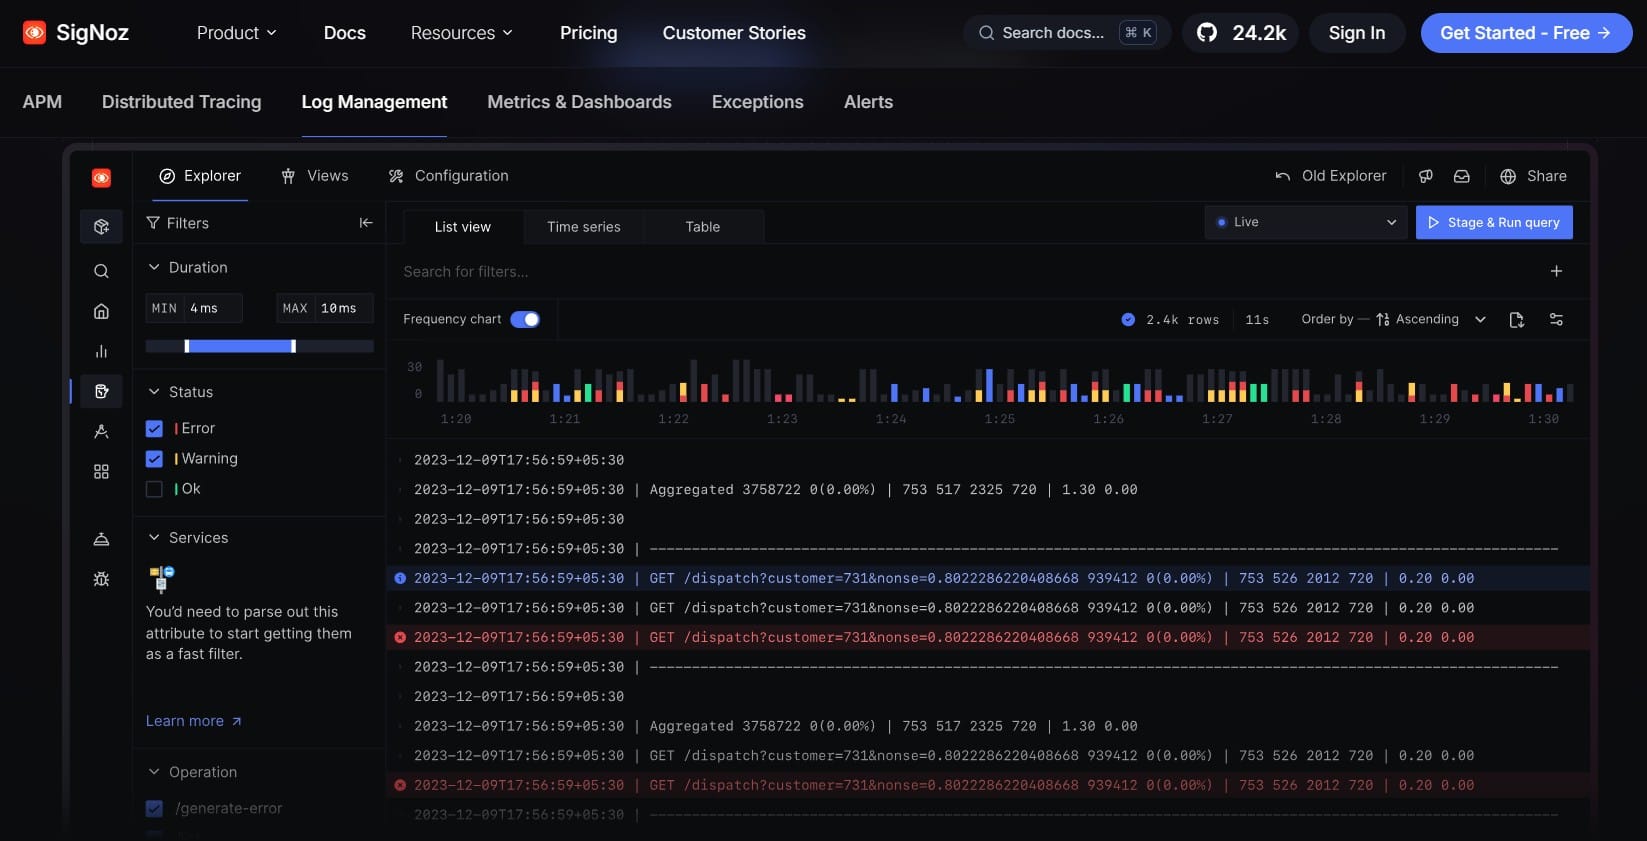This screenshot has height=841, width=1647.
Task: Click the duration range slider bar
Action: 240,346
